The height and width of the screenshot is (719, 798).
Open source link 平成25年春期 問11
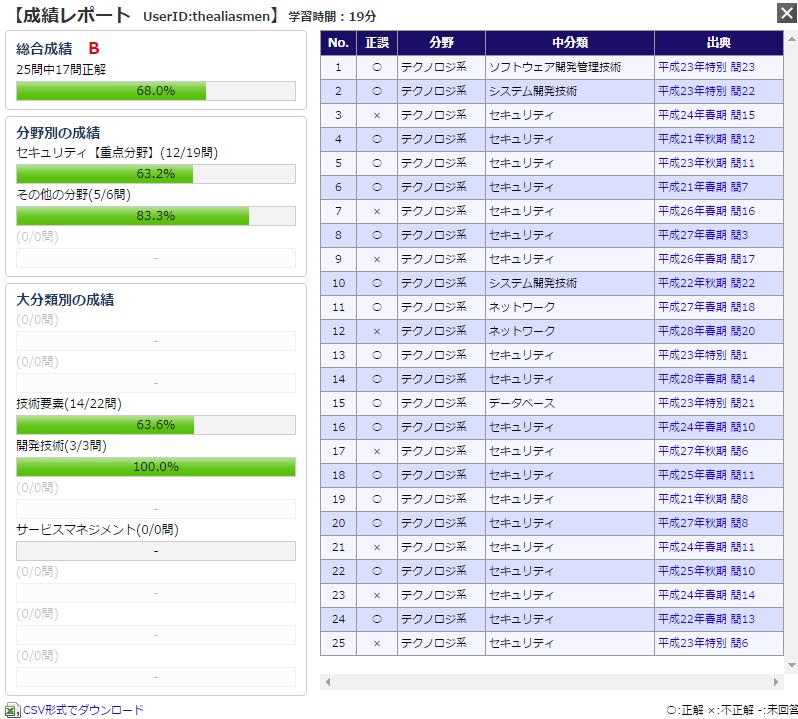coord(706,475)
